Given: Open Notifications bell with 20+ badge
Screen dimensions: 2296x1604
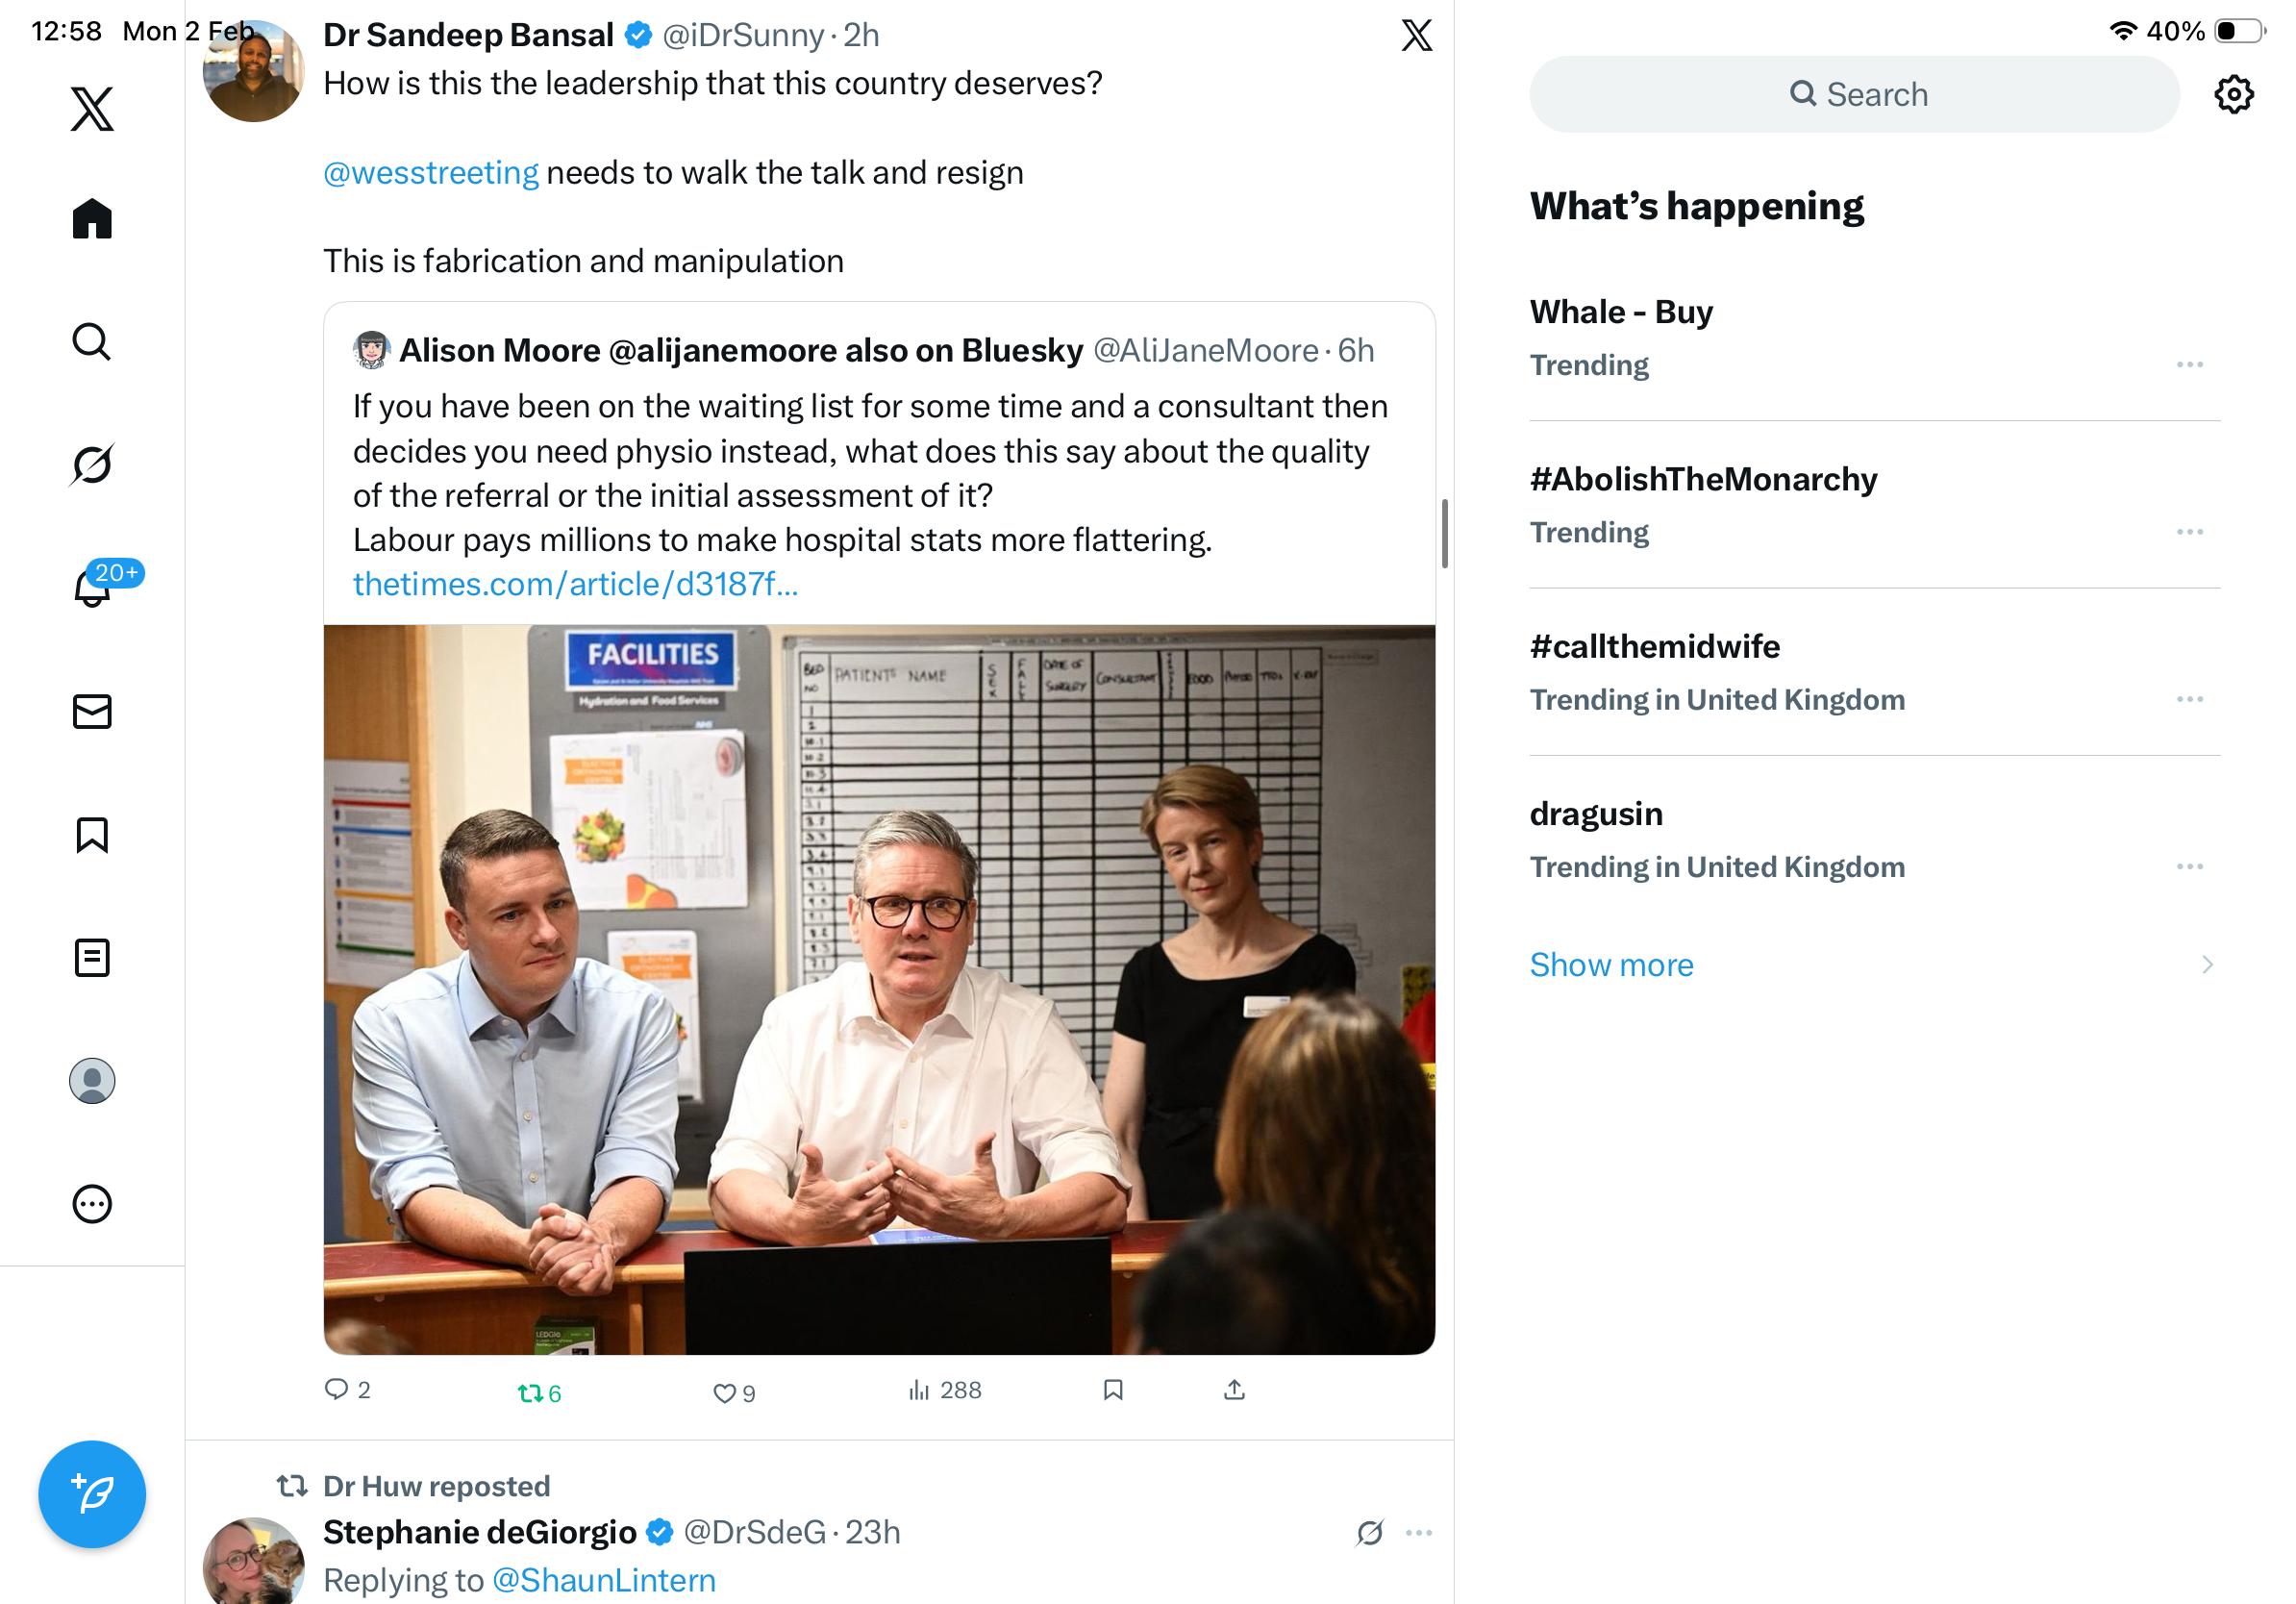Looking at the screenshot, I should tap(92, 588).
